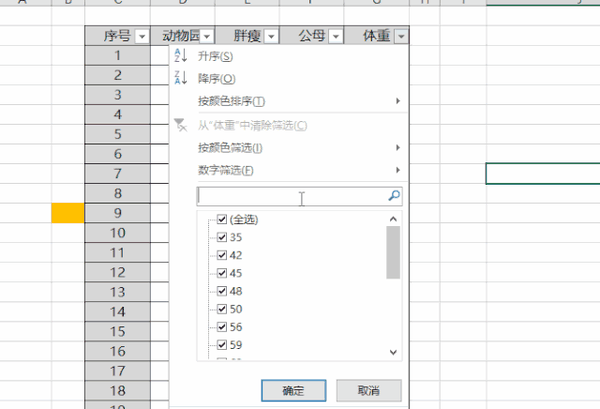The image size is (600, 409).
Task: Select the 体重 header cell
Action: coord(377,36)
